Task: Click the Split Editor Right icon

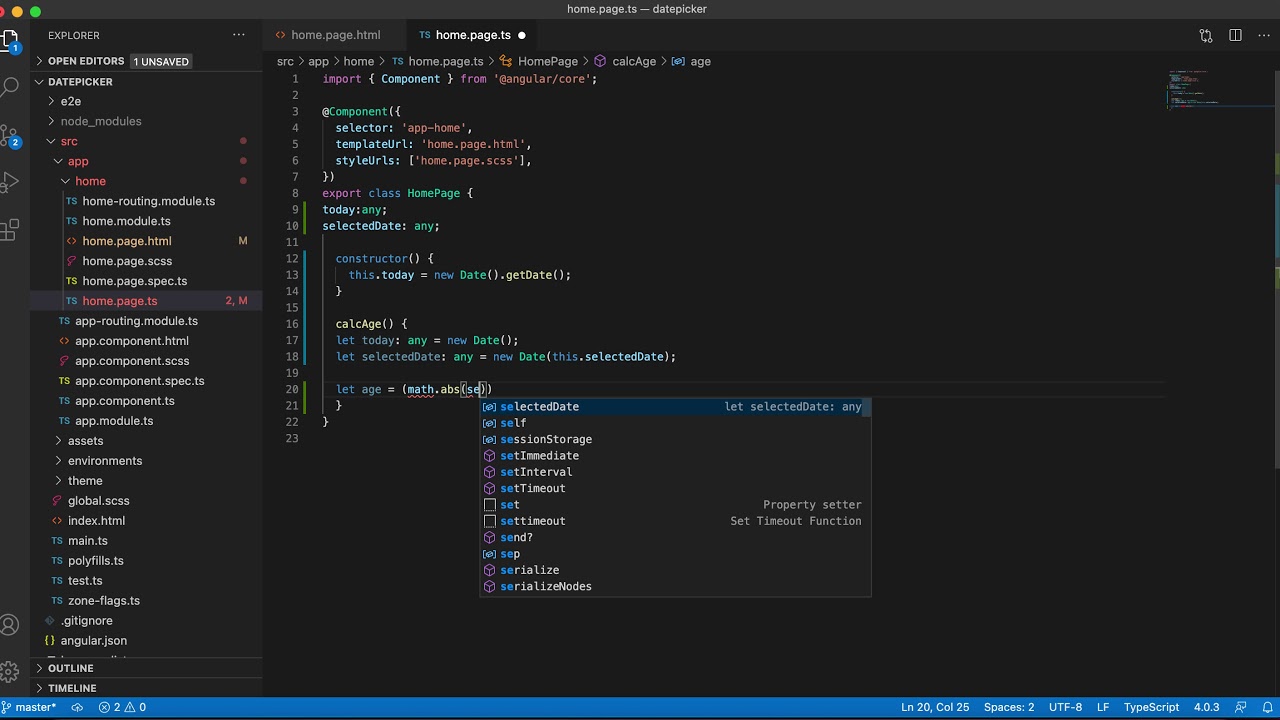Action: click(1235, 35)
